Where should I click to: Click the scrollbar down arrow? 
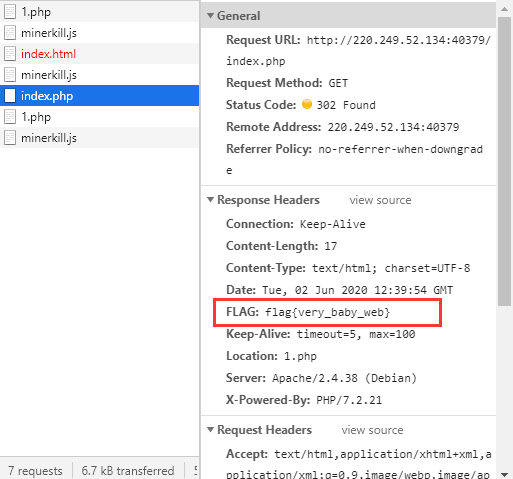(504, 474)
